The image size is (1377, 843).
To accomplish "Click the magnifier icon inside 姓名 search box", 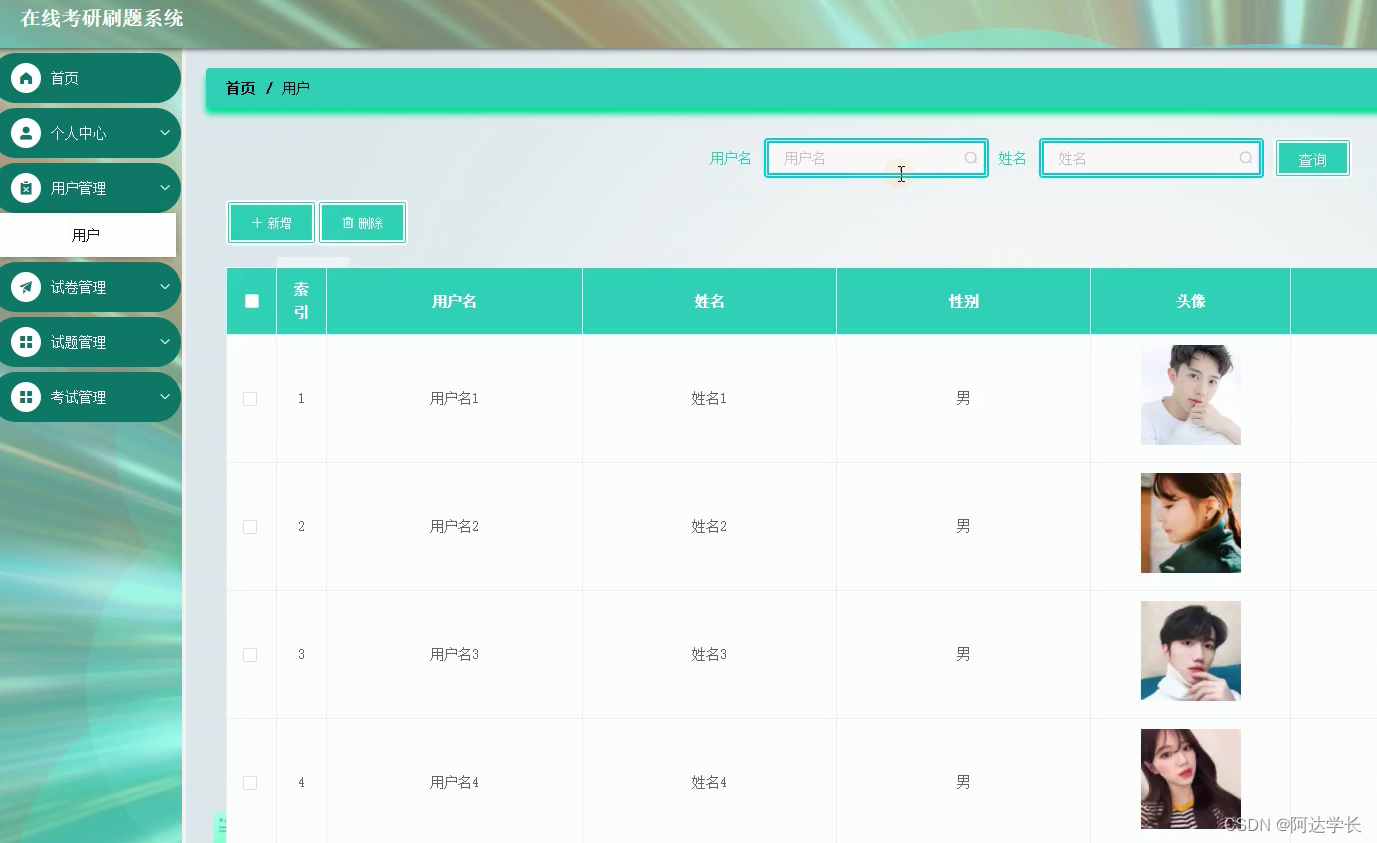I will 1244,157.
